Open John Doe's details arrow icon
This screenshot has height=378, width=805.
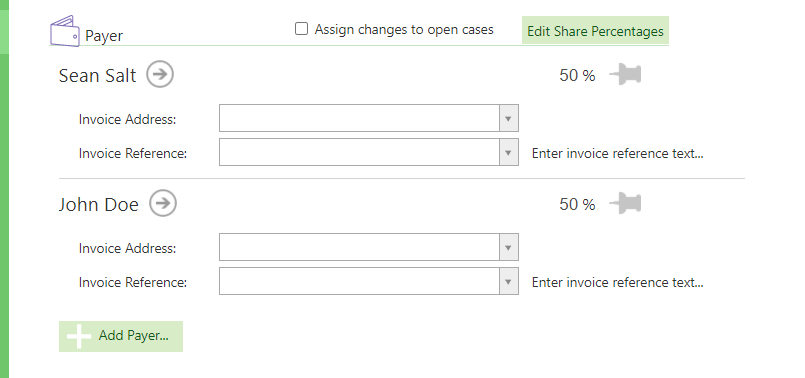pyautogui.click(x=163, y=203)
